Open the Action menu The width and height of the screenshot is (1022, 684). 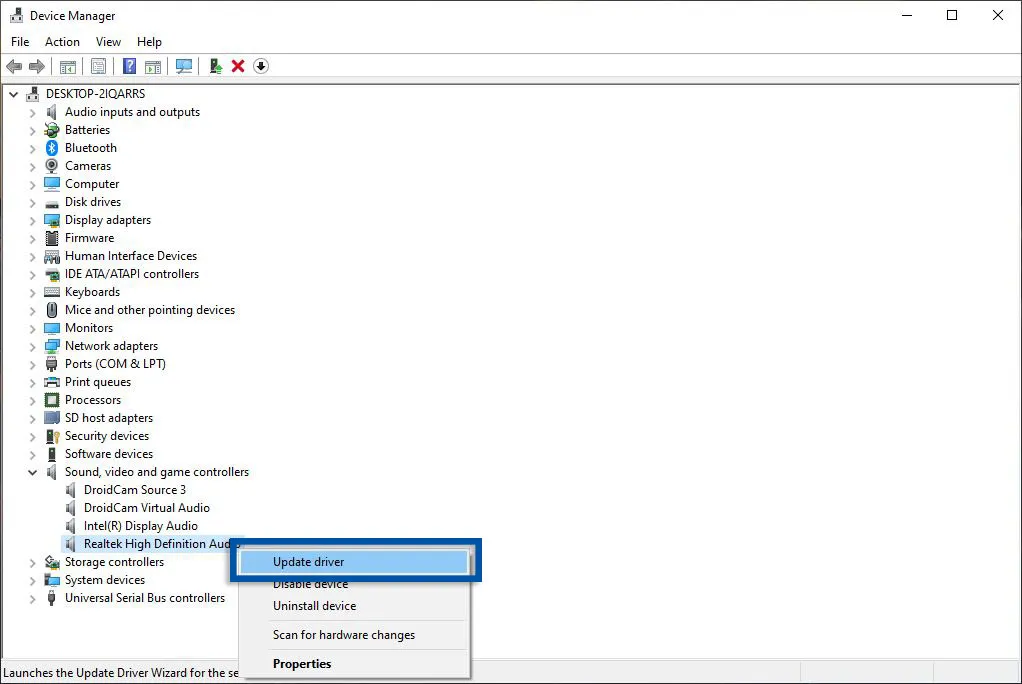(x=62, y=42)
